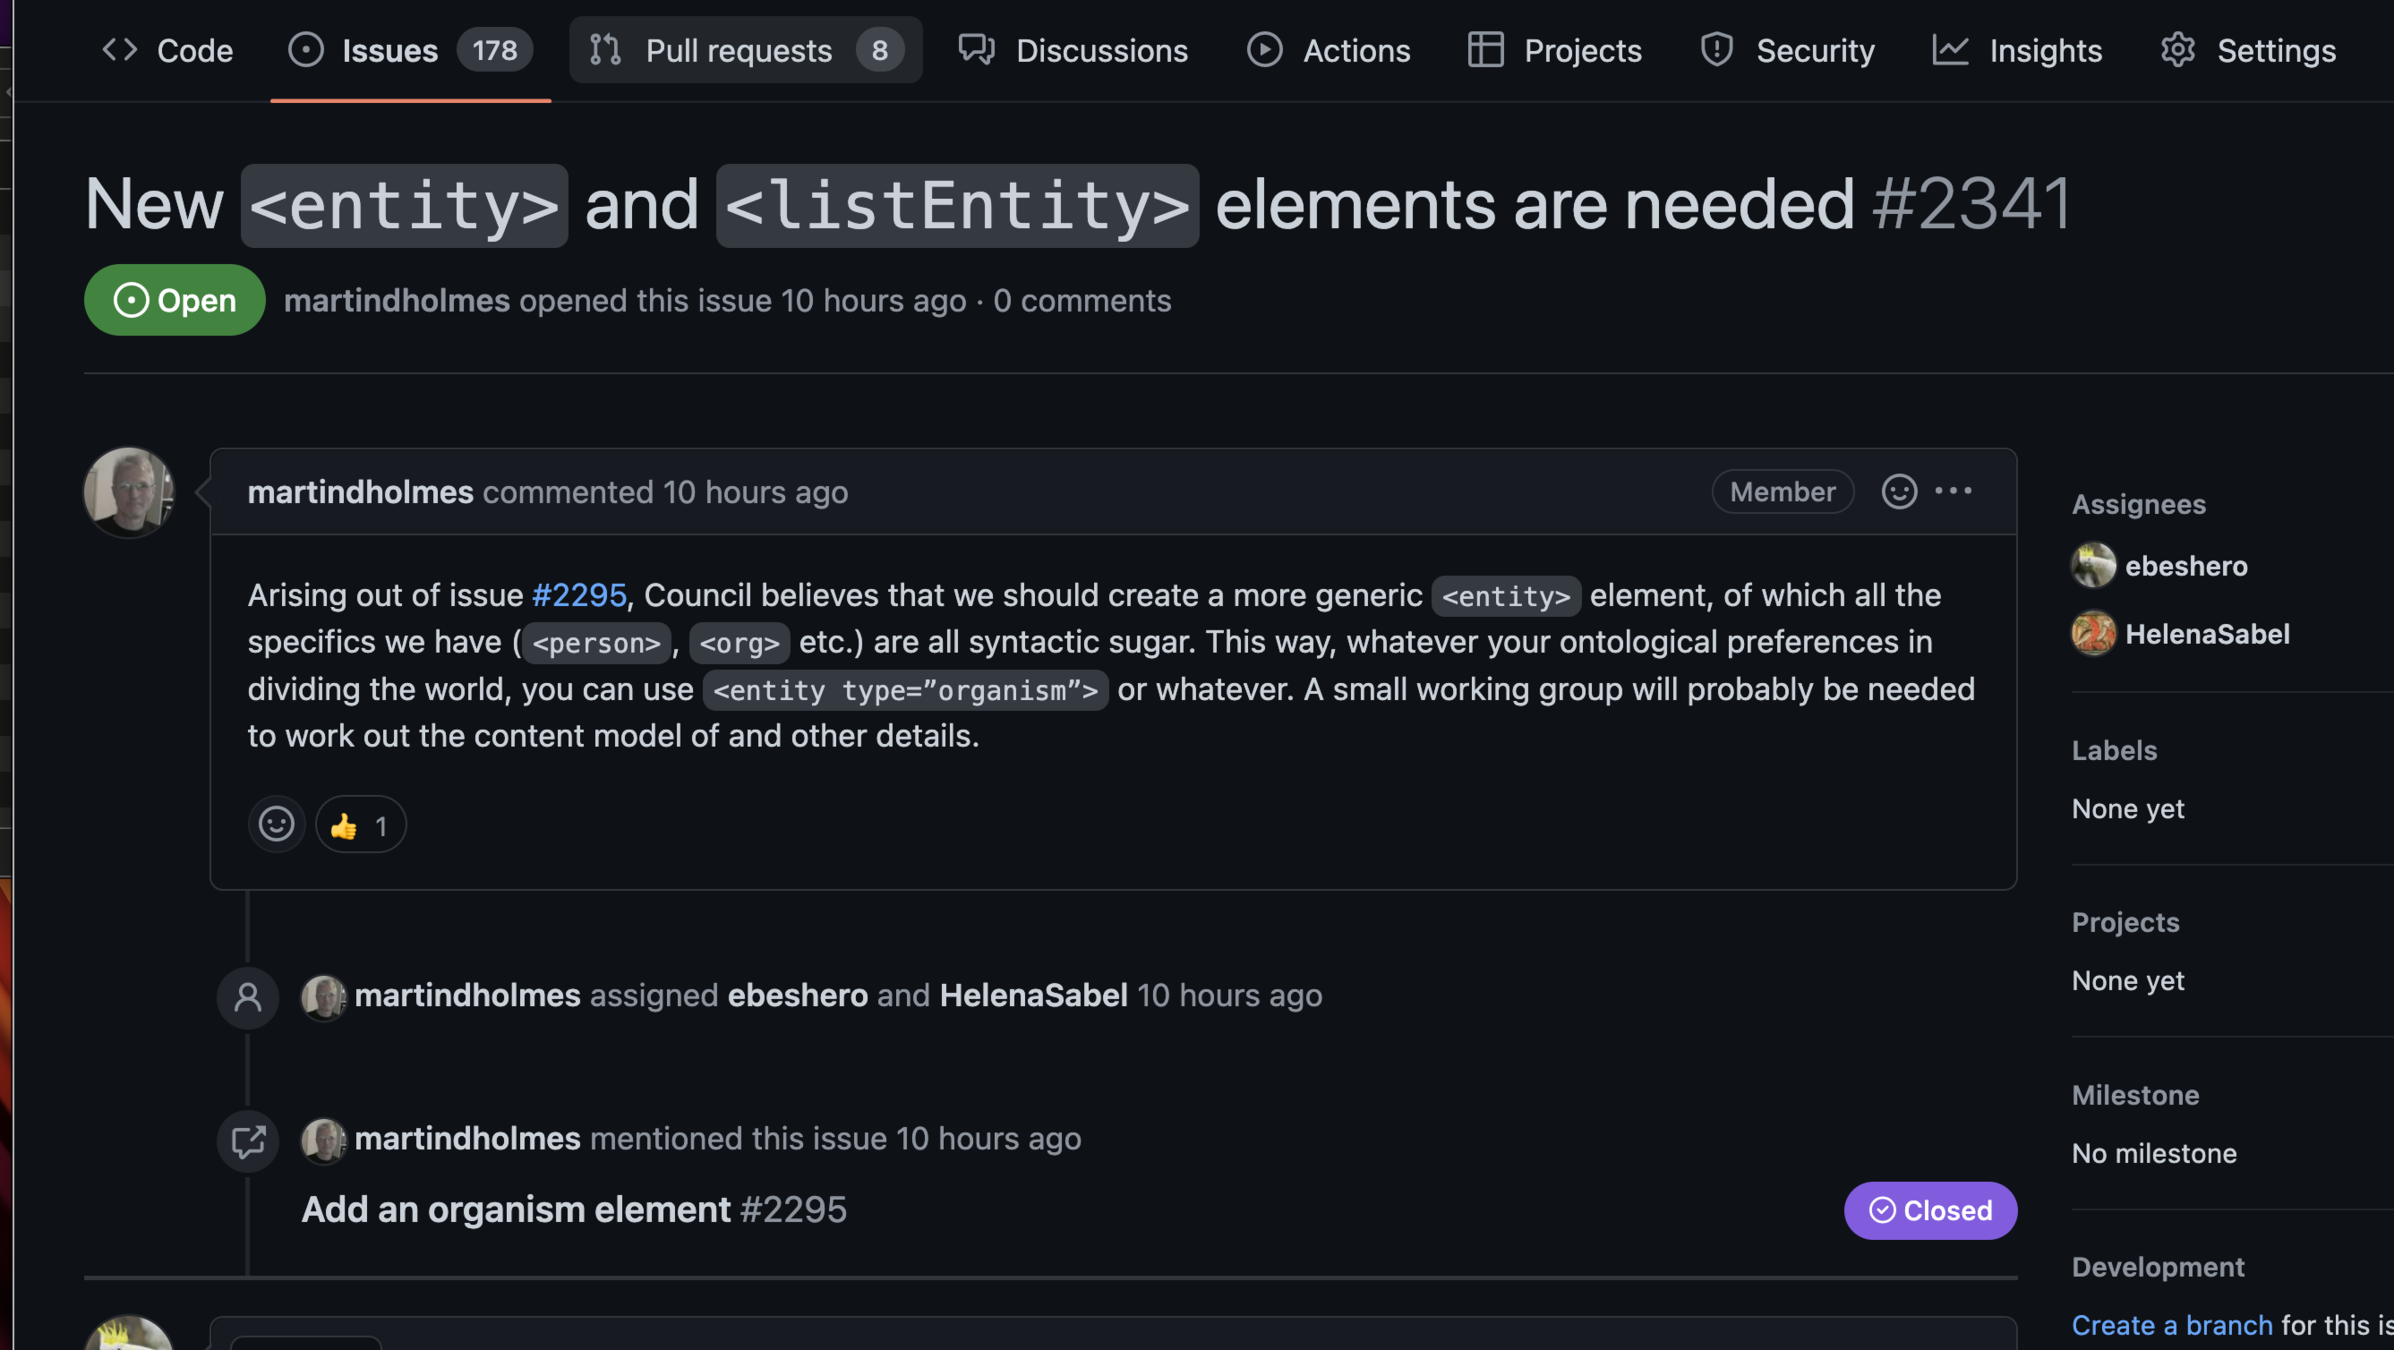
Task: Open the Security tab
Action: [x=1787, y=50]
